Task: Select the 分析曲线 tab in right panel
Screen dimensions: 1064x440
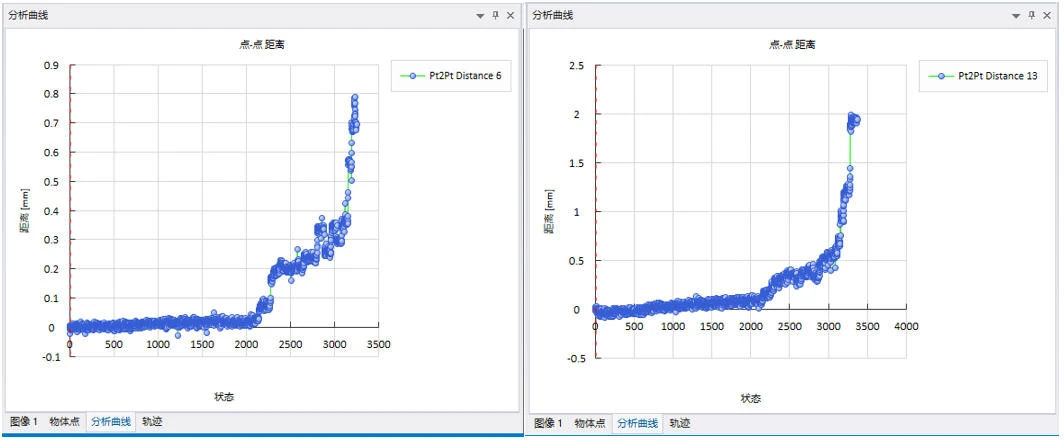Action: pyautogui.click(x=636, y=424)
